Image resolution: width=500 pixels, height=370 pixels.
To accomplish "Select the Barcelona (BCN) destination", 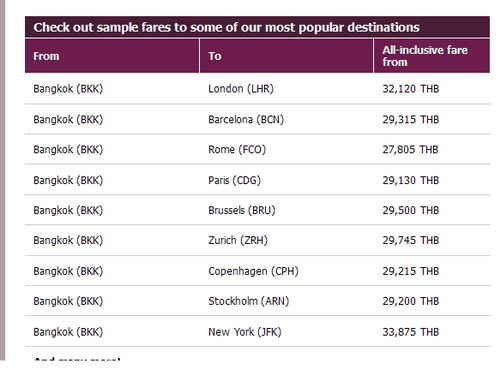I will click(x=246, y=119).
